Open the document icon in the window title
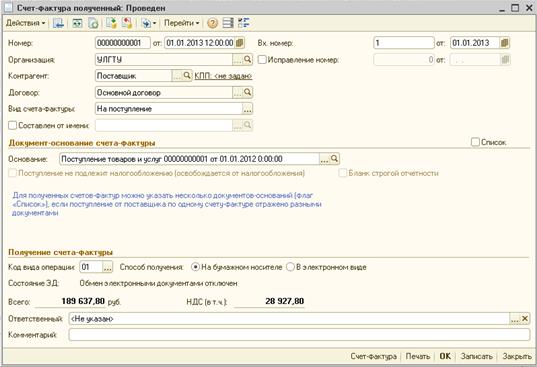The height and width of the screenshot is (367, 537). pos(9,8)
